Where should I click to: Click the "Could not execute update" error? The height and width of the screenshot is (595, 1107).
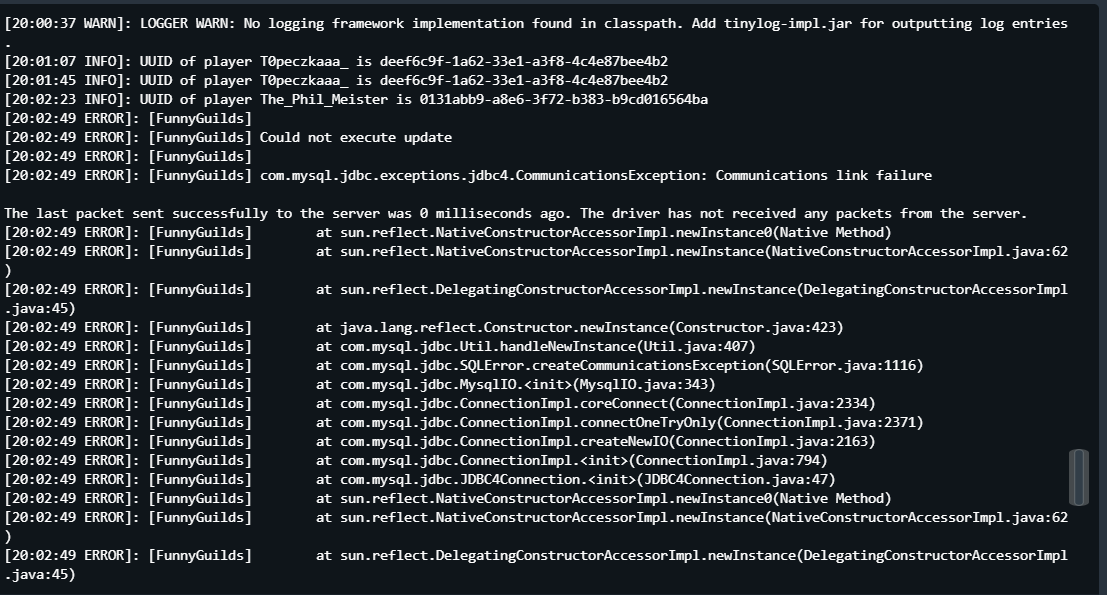pos(355,137)
